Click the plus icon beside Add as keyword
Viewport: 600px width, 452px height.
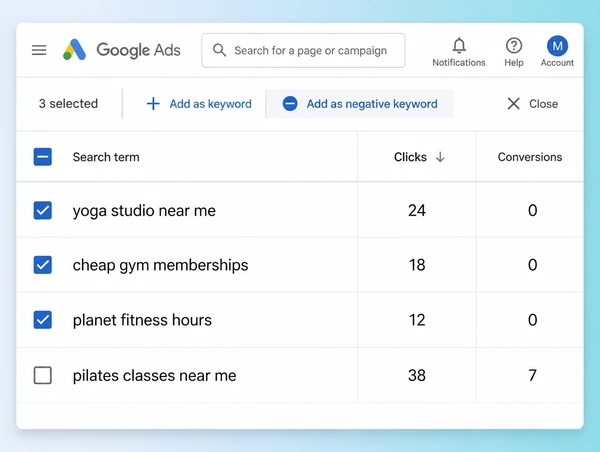[x=153, y=104]
